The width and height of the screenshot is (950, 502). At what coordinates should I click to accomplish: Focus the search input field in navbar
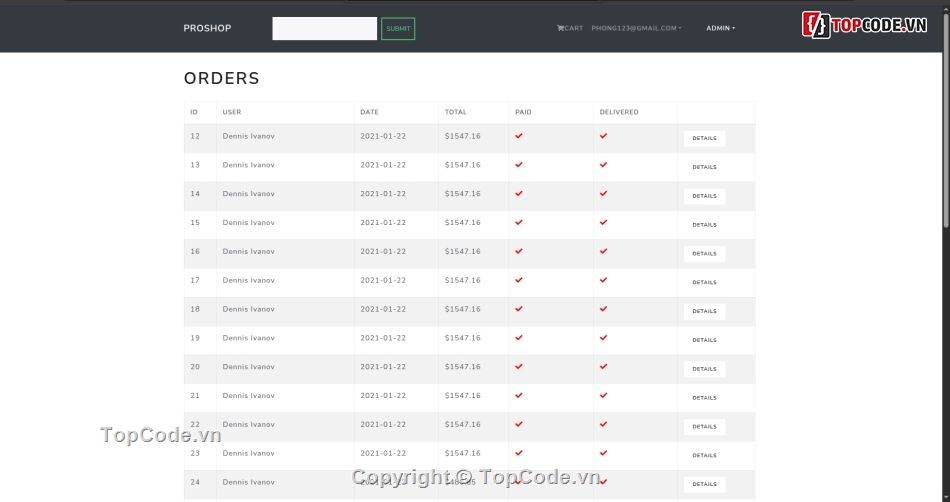324,28
